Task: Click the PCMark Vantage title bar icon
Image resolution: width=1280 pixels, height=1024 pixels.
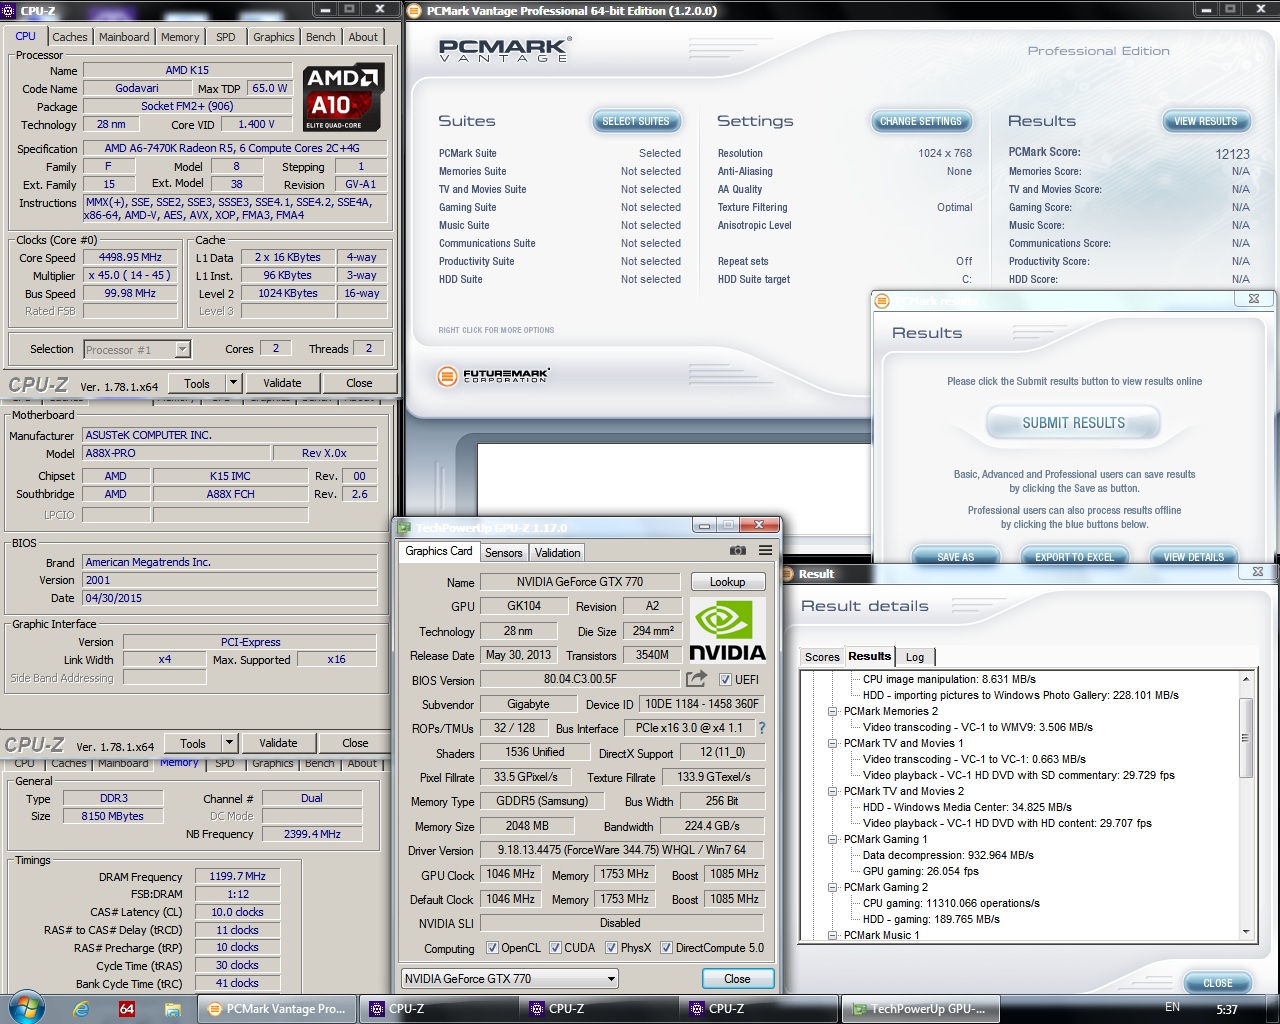Action: (415, 11)
